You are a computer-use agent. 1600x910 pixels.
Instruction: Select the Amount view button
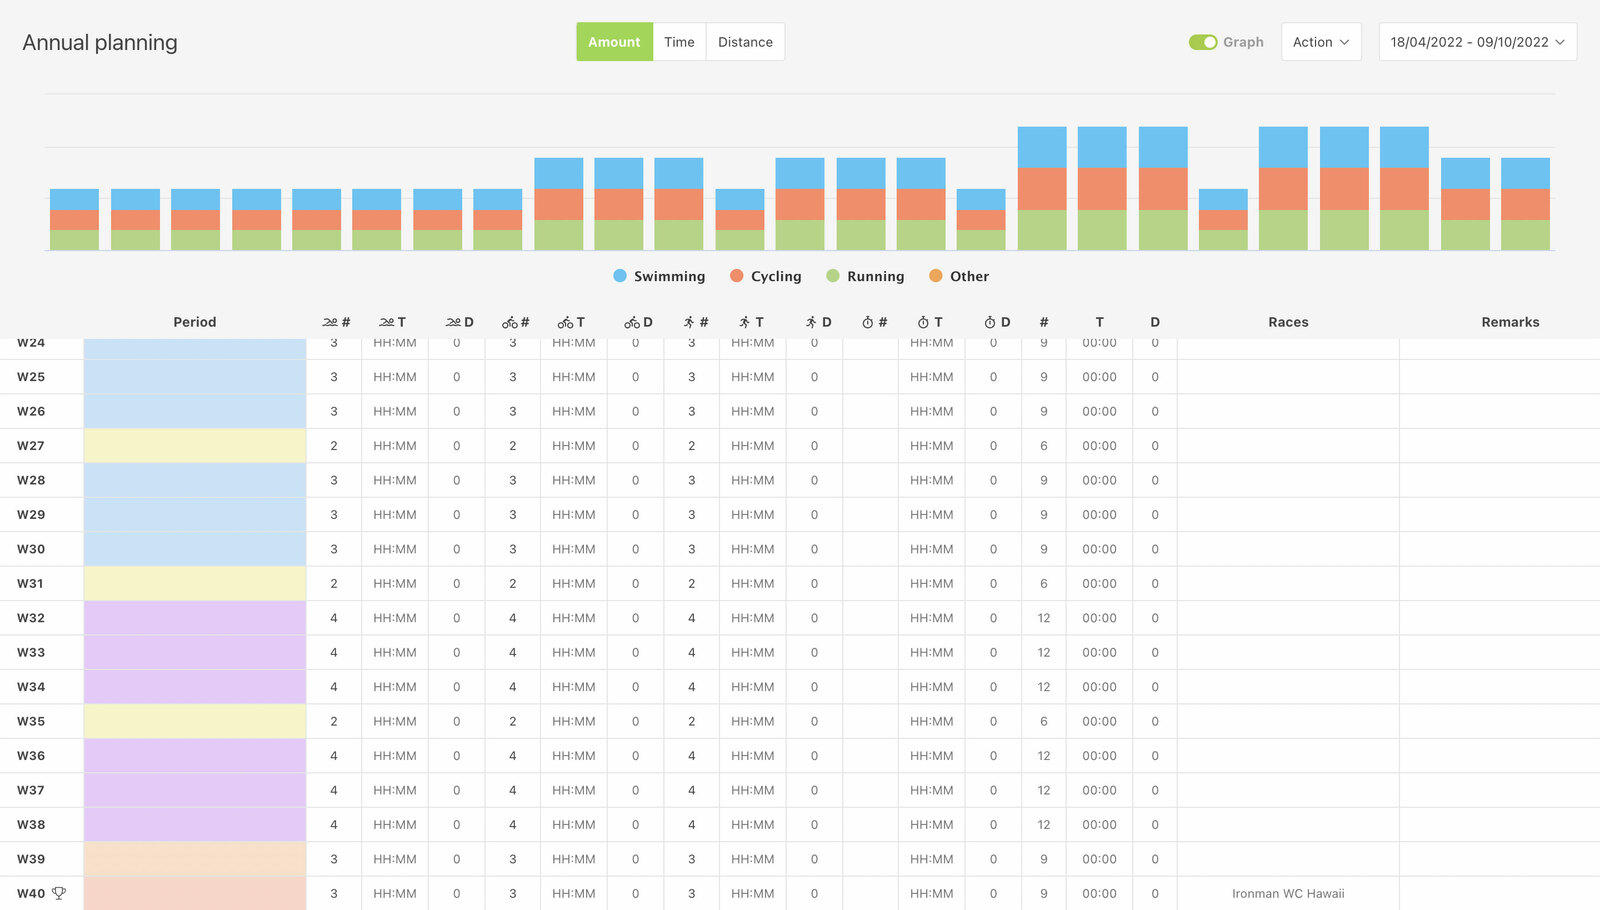(614, 42)
